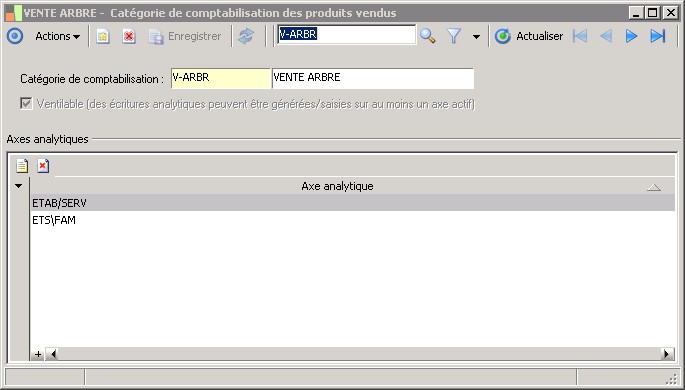Click the Actualiser refresh button
This screenshot has width=685, height=390.
529,36
